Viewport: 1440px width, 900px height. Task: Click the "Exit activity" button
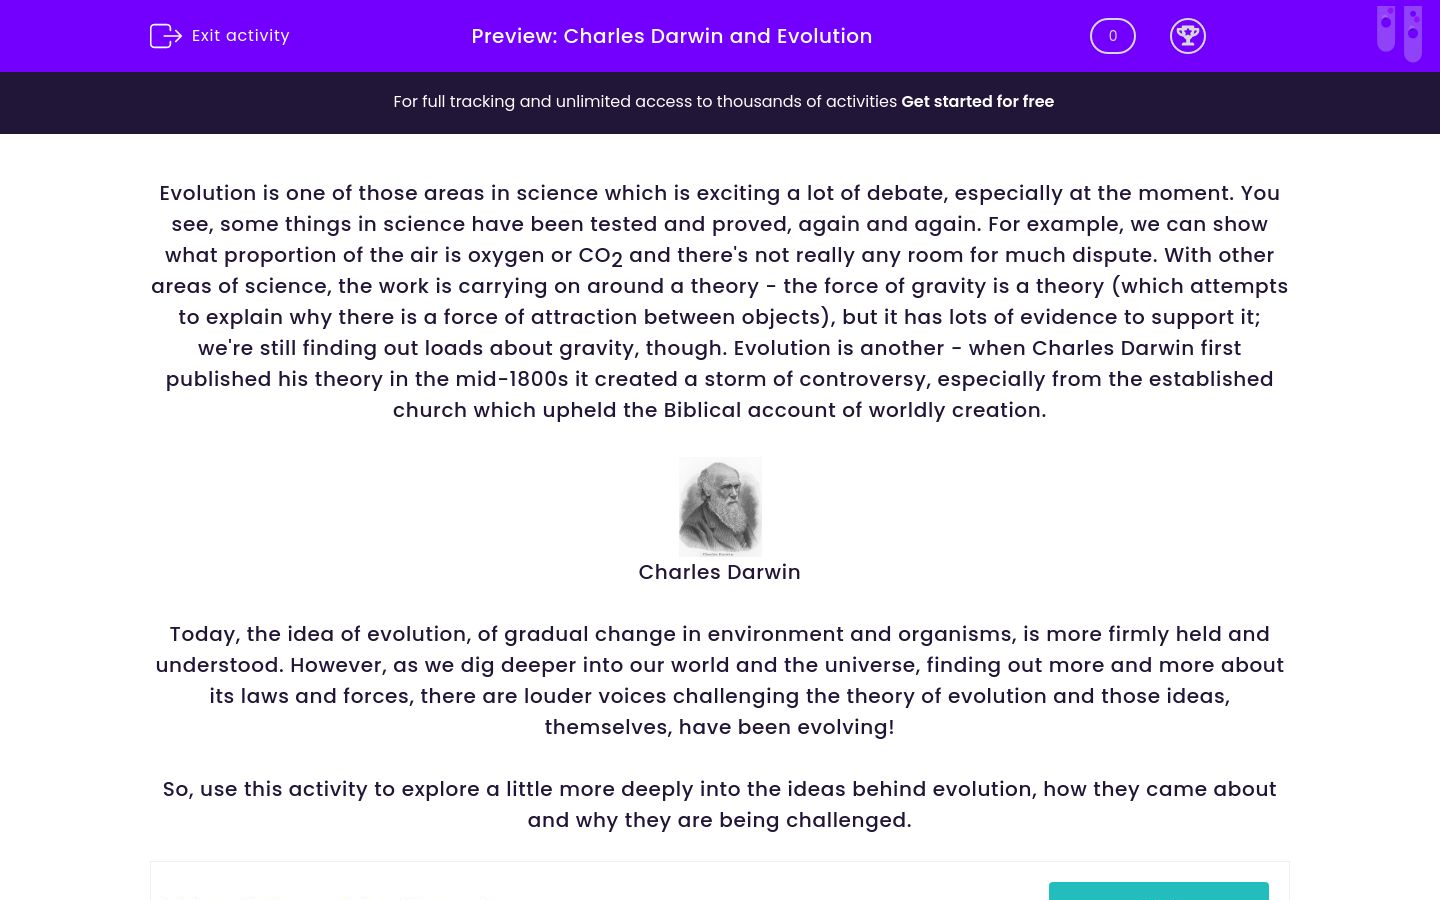tap(219, 36)
